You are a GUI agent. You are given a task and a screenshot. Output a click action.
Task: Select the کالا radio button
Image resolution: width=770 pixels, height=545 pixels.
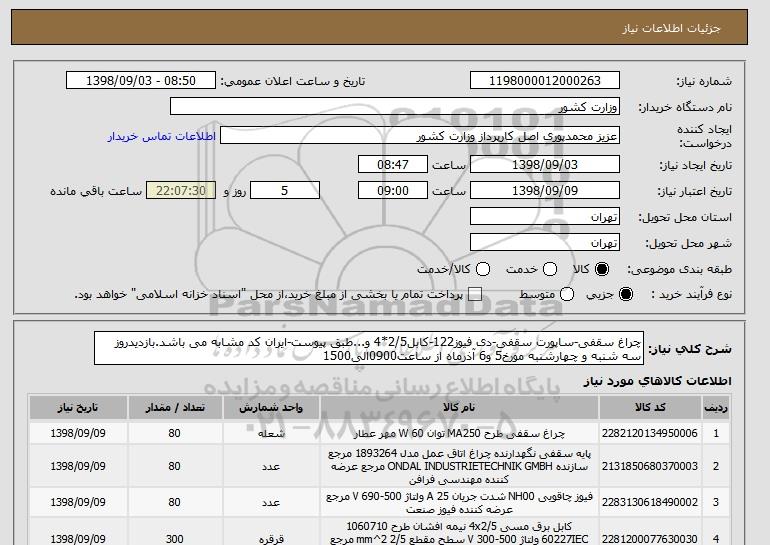[602, 269]
